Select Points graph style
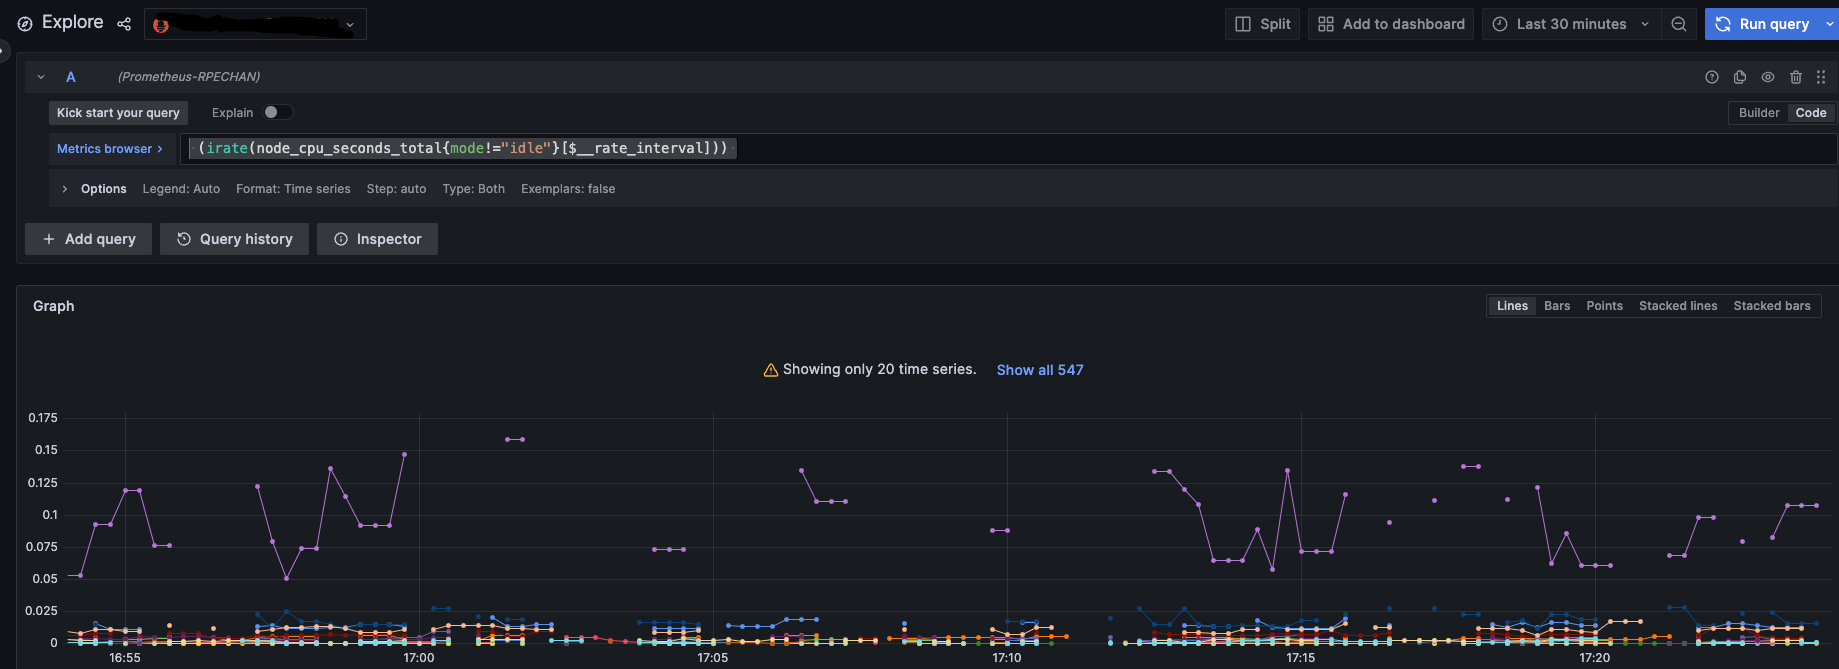 tap(1604, 306)
